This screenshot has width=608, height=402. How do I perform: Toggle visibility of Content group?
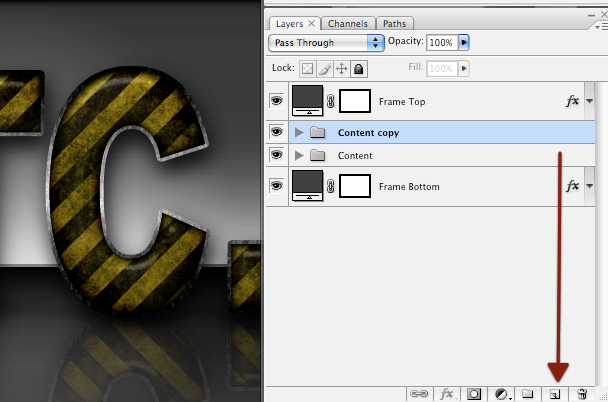click(276, 155)
